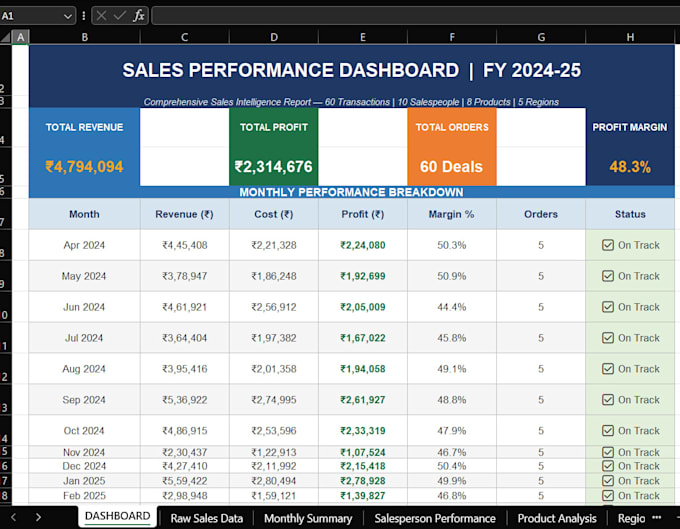The height and width of the screenshot is (529, 680).
Task: Switch to the DASHBOARD sheet tab
Action: (118, 516)
